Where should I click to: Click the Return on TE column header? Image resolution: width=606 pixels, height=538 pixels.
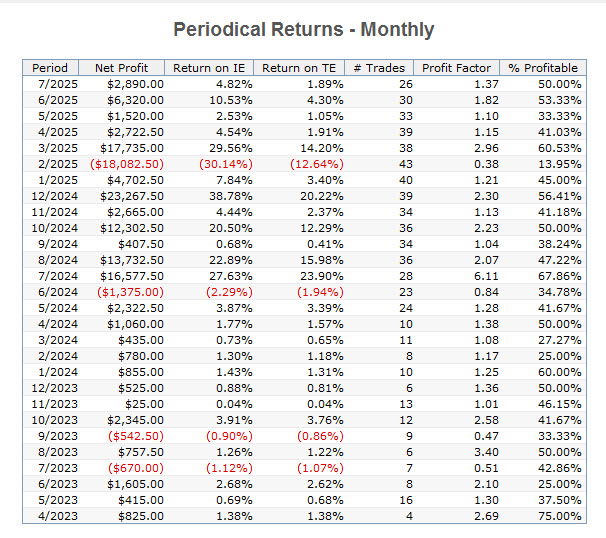(299, 68)
